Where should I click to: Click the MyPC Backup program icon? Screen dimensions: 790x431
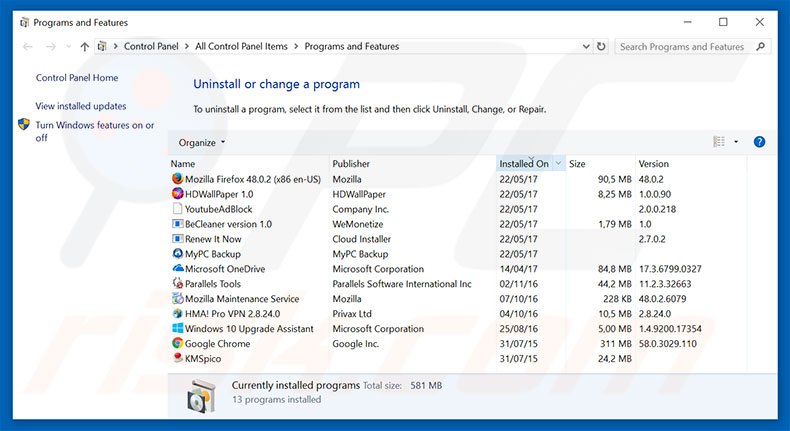[x=177, y=253]
